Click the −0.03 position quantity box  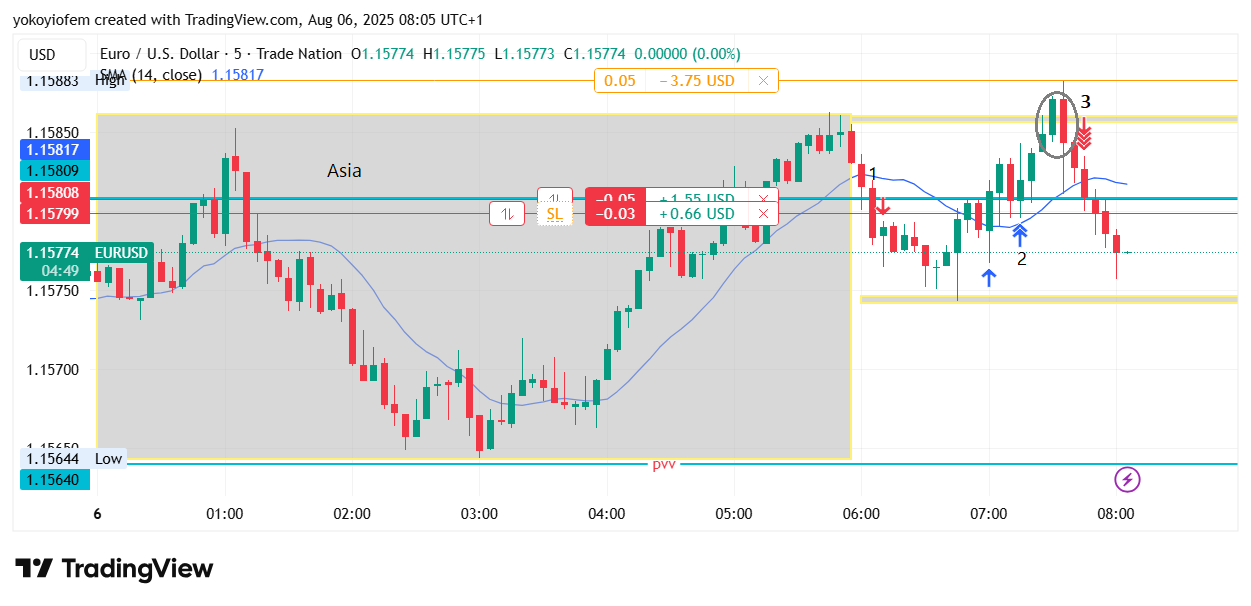tap(614, 213)
